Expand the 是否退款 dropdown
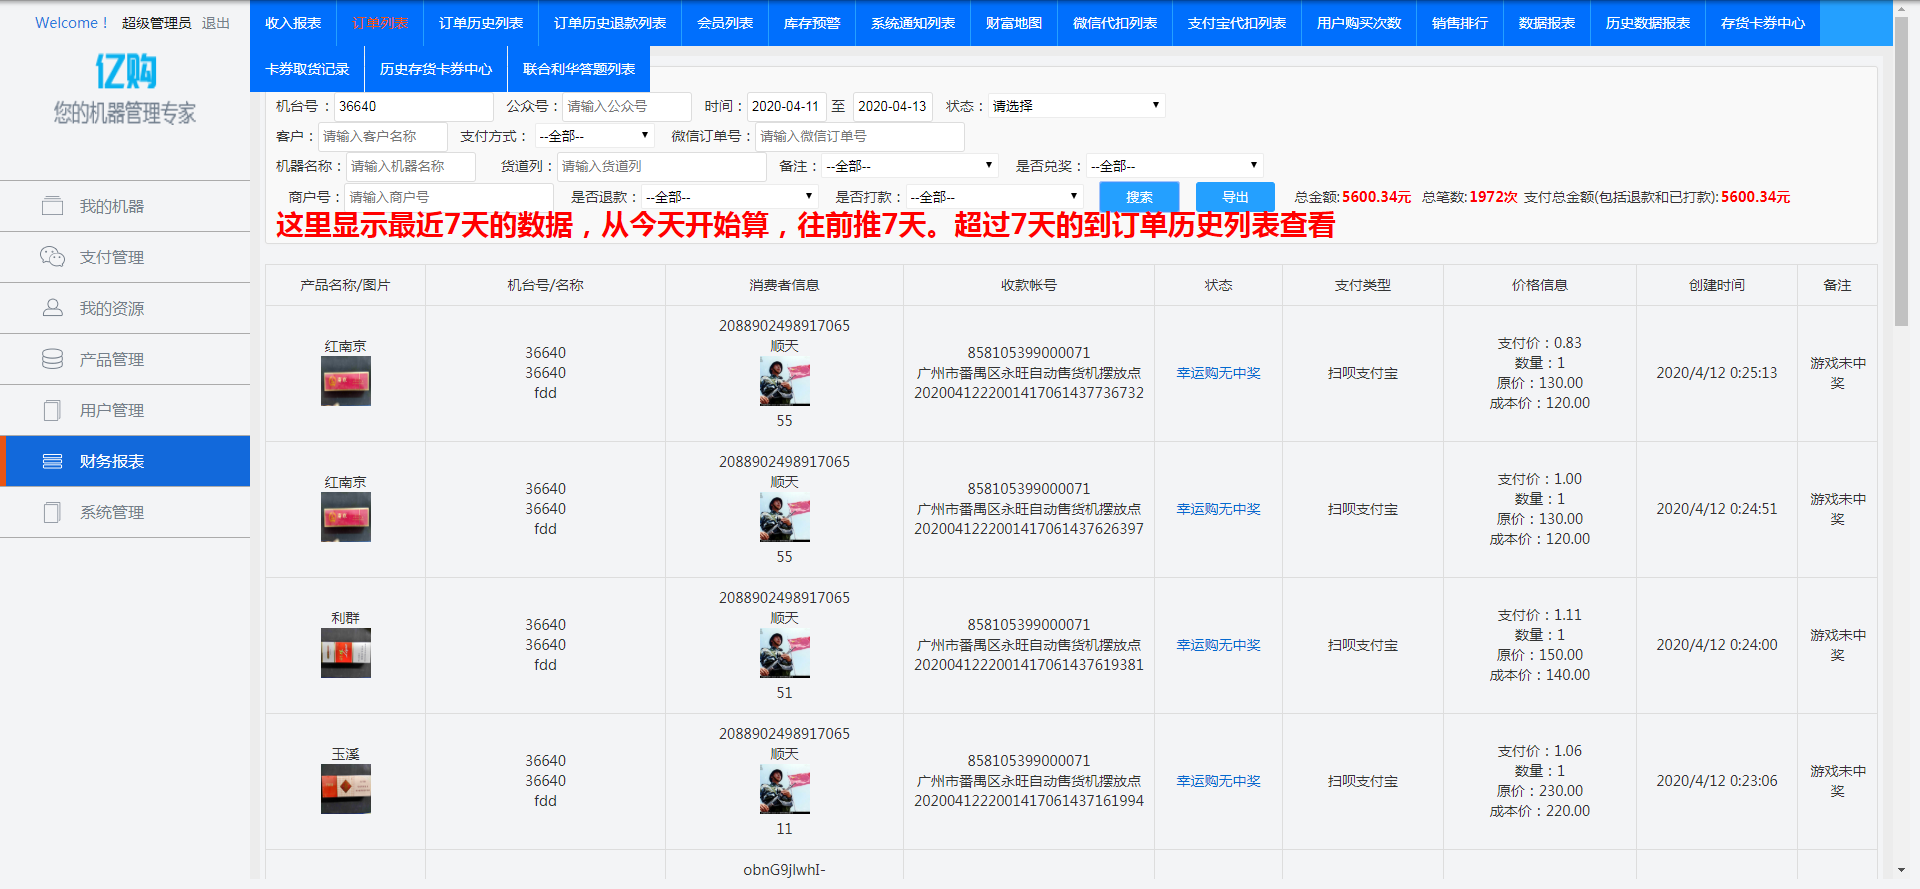Viewport: 1920px width, 889px height. [x=730, y=197]
